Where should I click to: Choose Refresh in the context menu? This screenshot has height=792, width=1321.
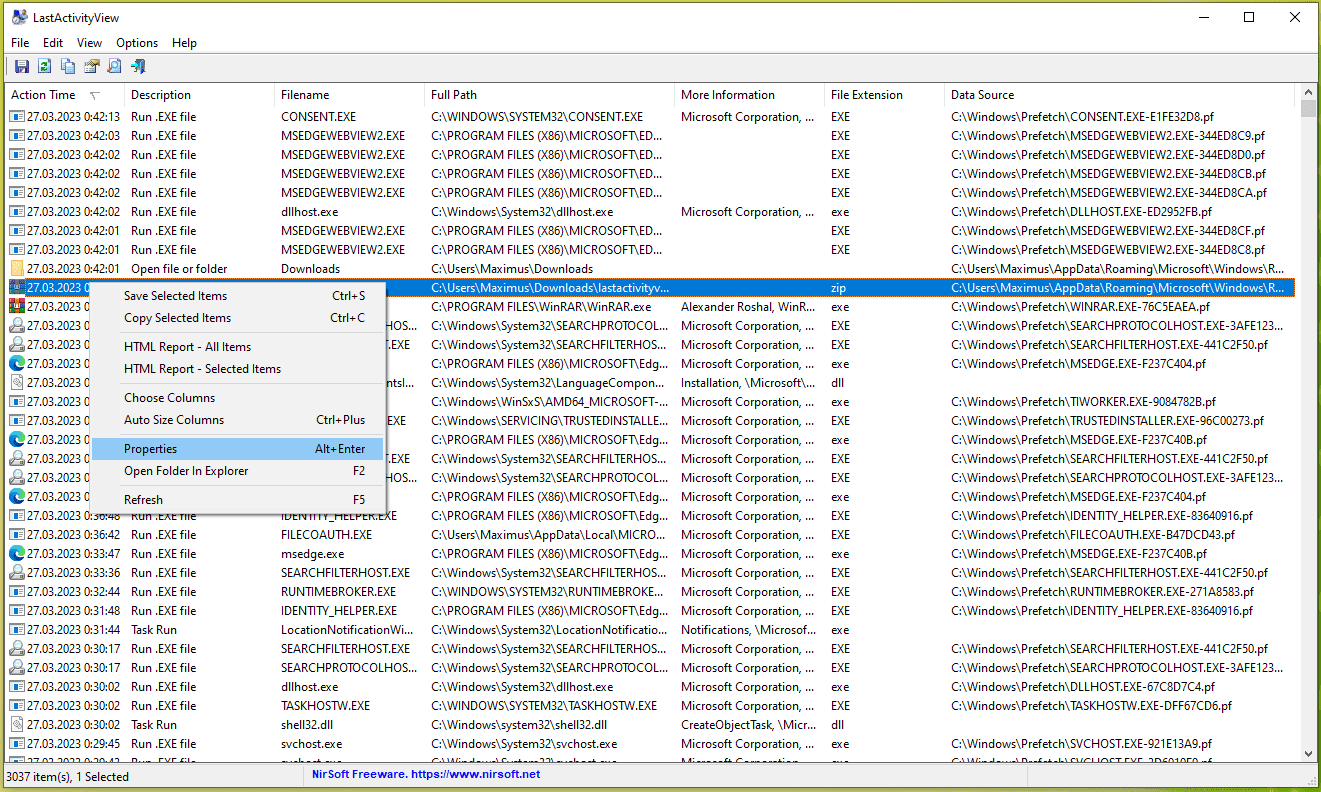[x=238, y=500]
